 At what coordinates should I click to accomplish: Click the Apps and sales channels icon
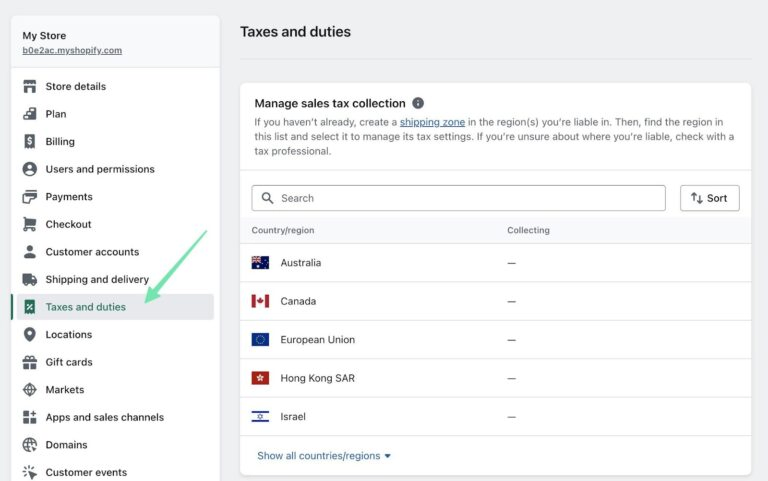coord(29,417)
